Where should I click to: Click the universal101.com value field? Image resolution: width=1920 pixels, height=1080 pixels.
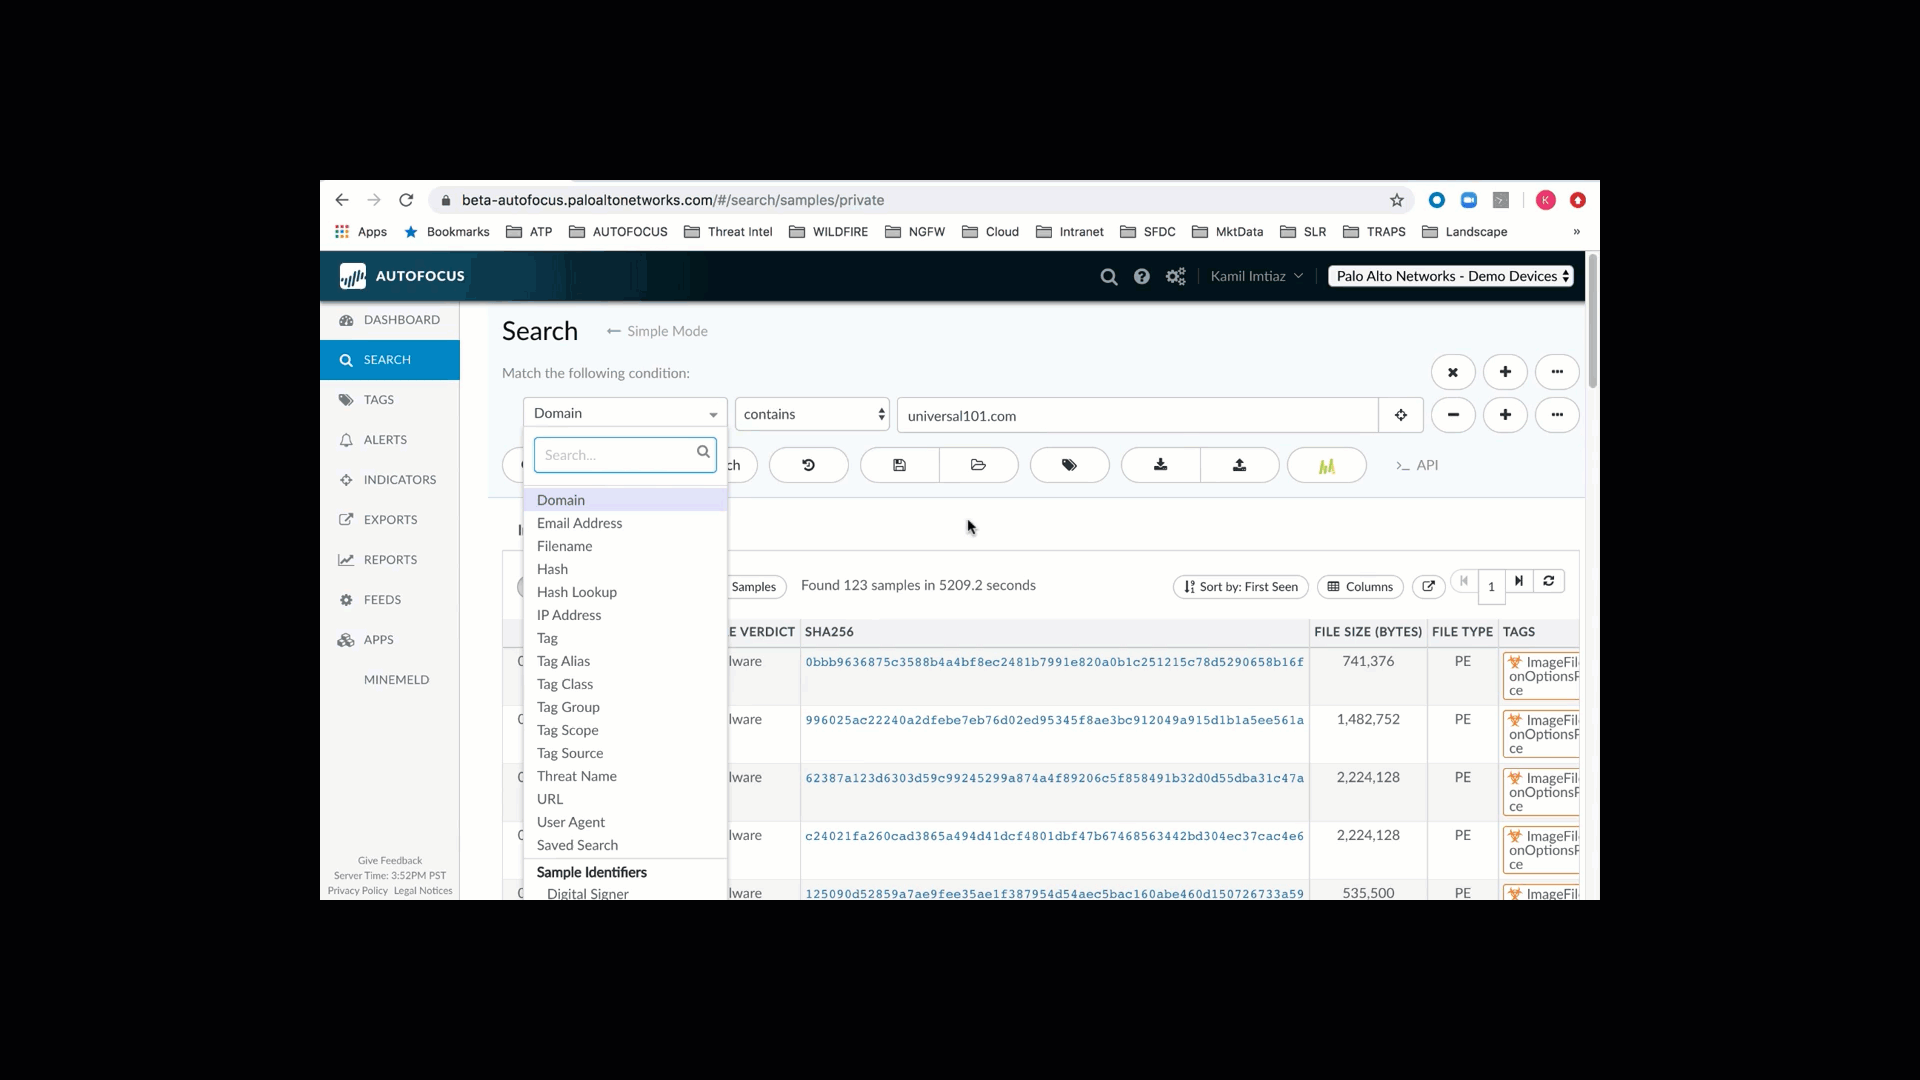tap(1138, 415)
